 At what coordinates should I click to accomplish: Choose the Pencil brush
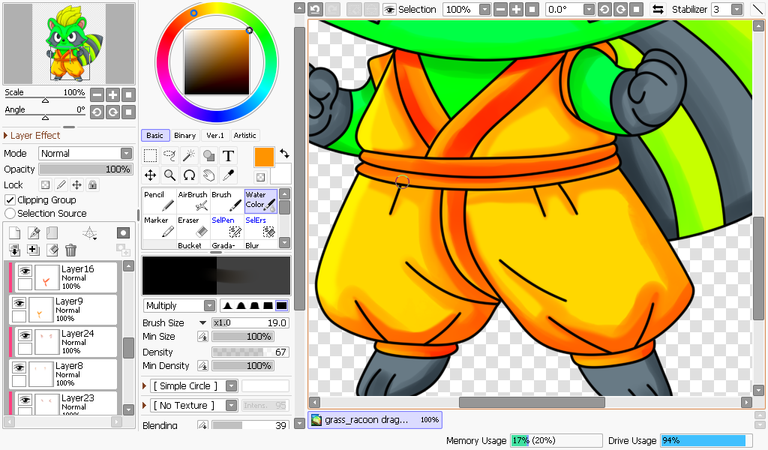tap(159, 201)
